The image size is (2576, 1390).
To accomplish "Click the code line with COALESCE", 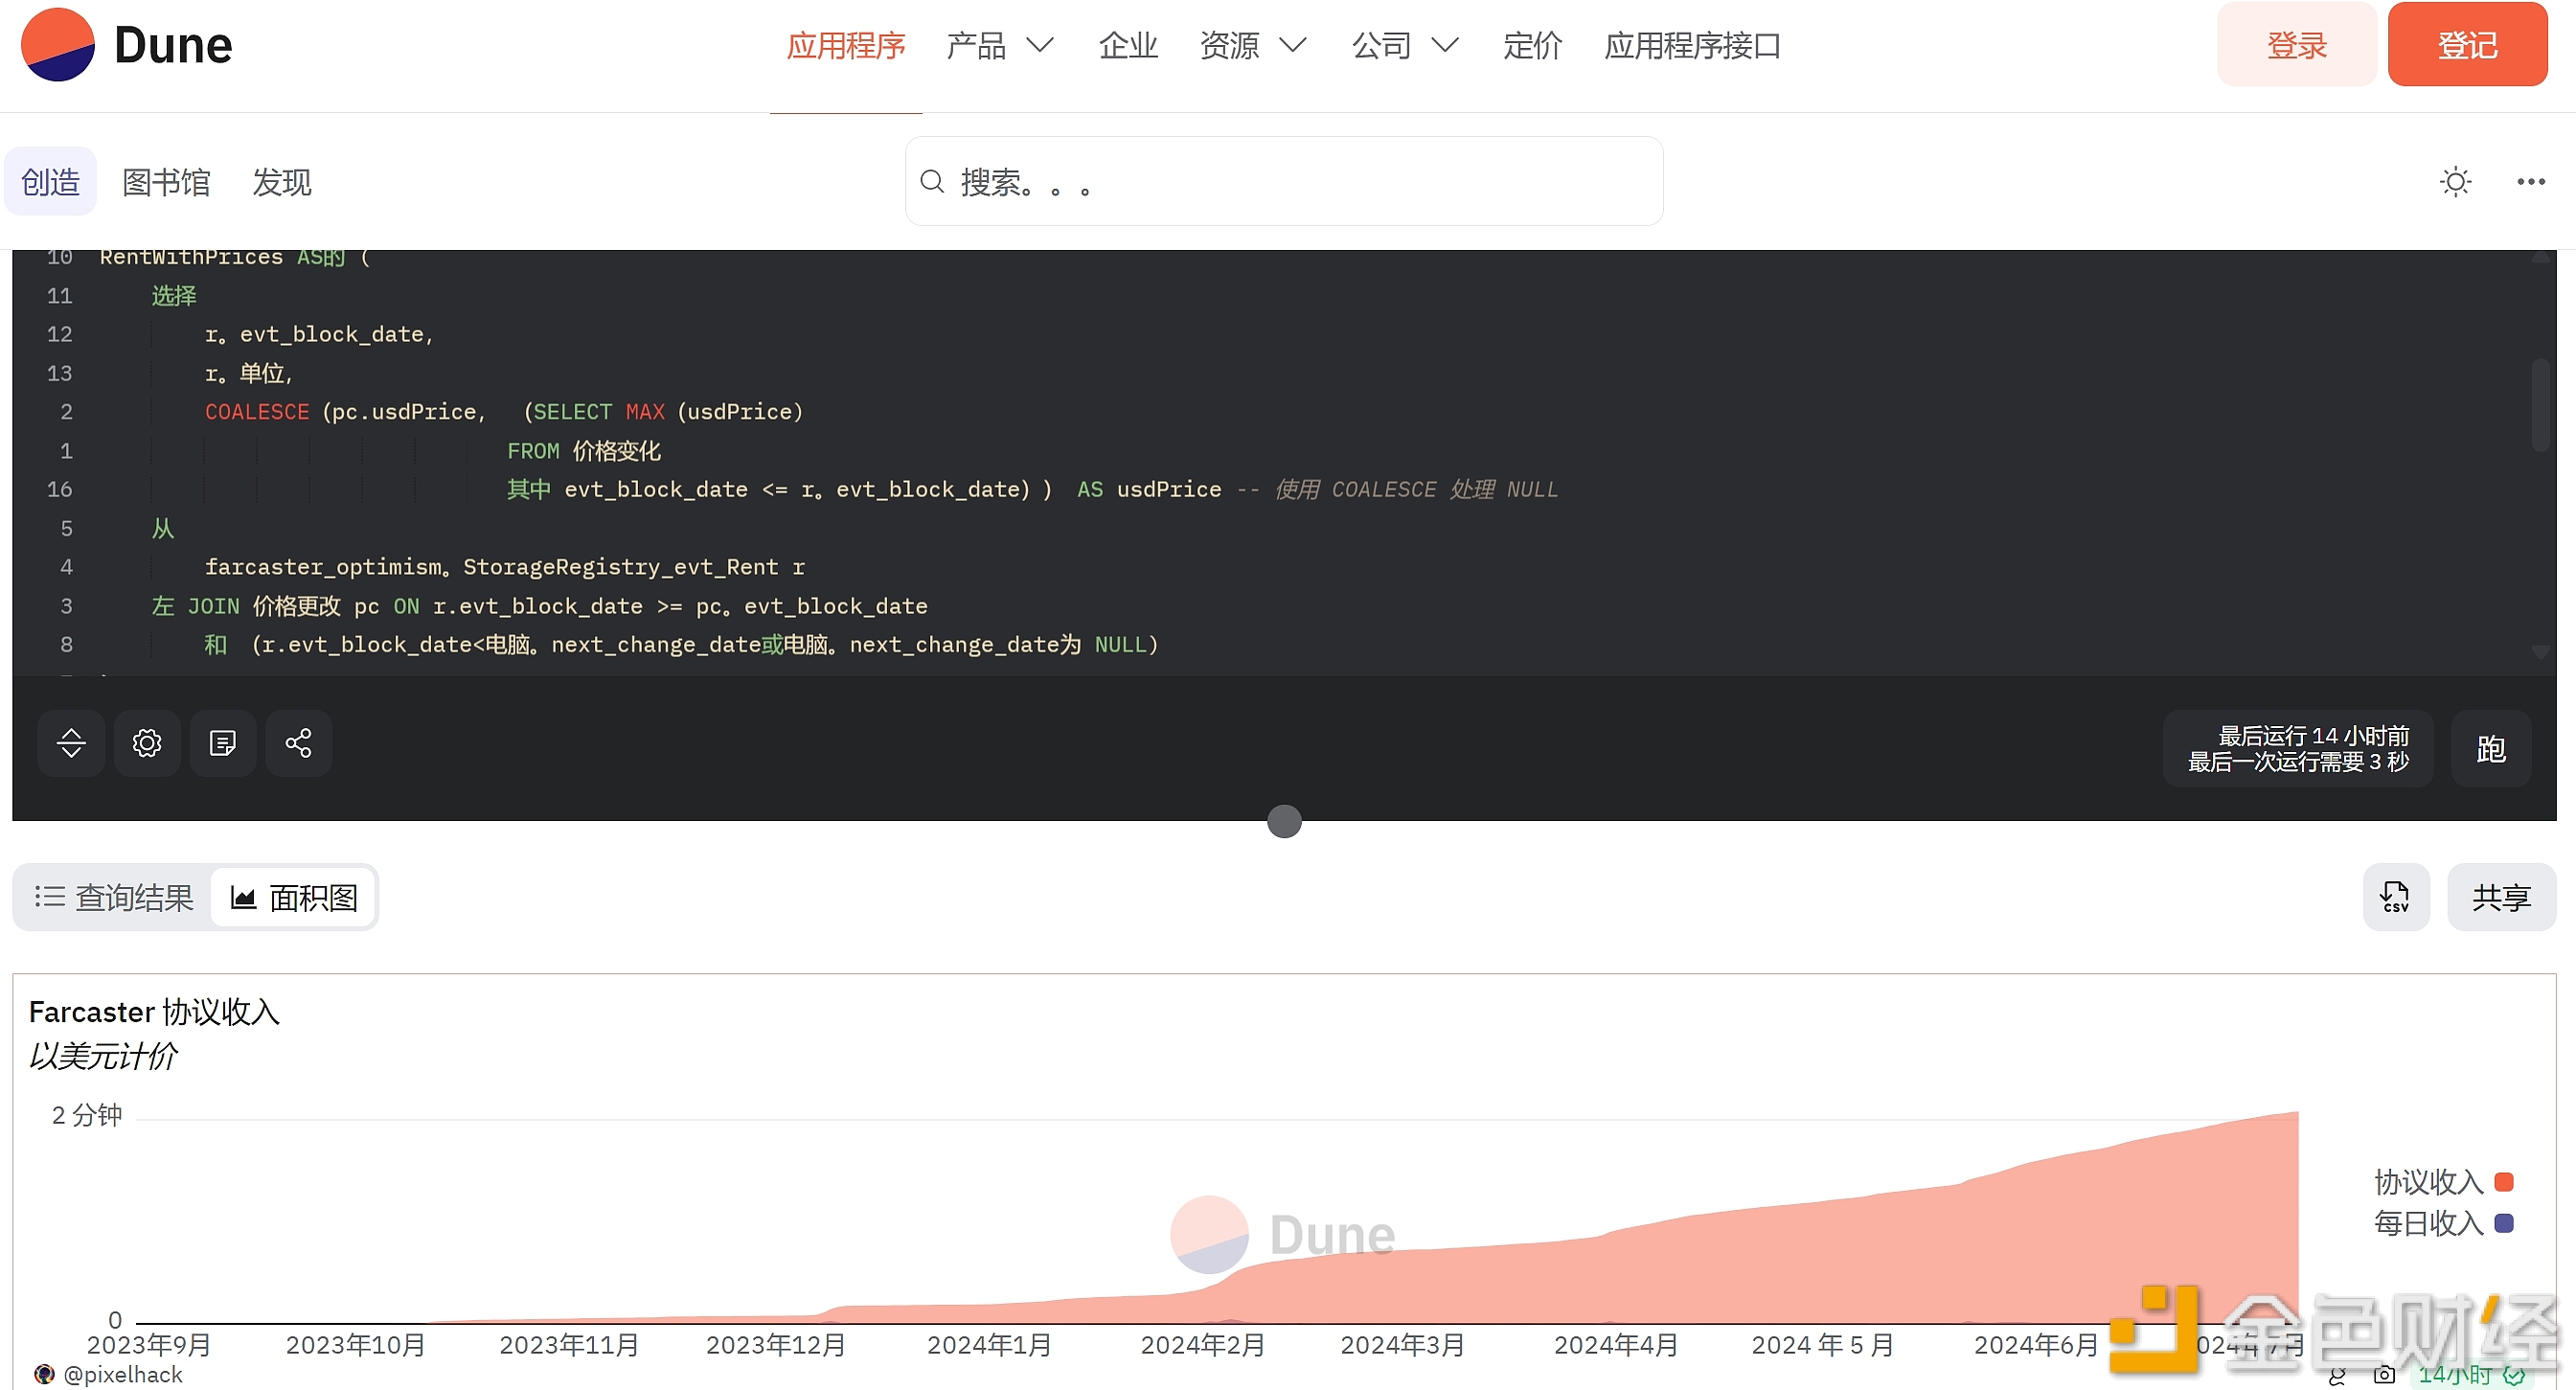I will [503, 411].
